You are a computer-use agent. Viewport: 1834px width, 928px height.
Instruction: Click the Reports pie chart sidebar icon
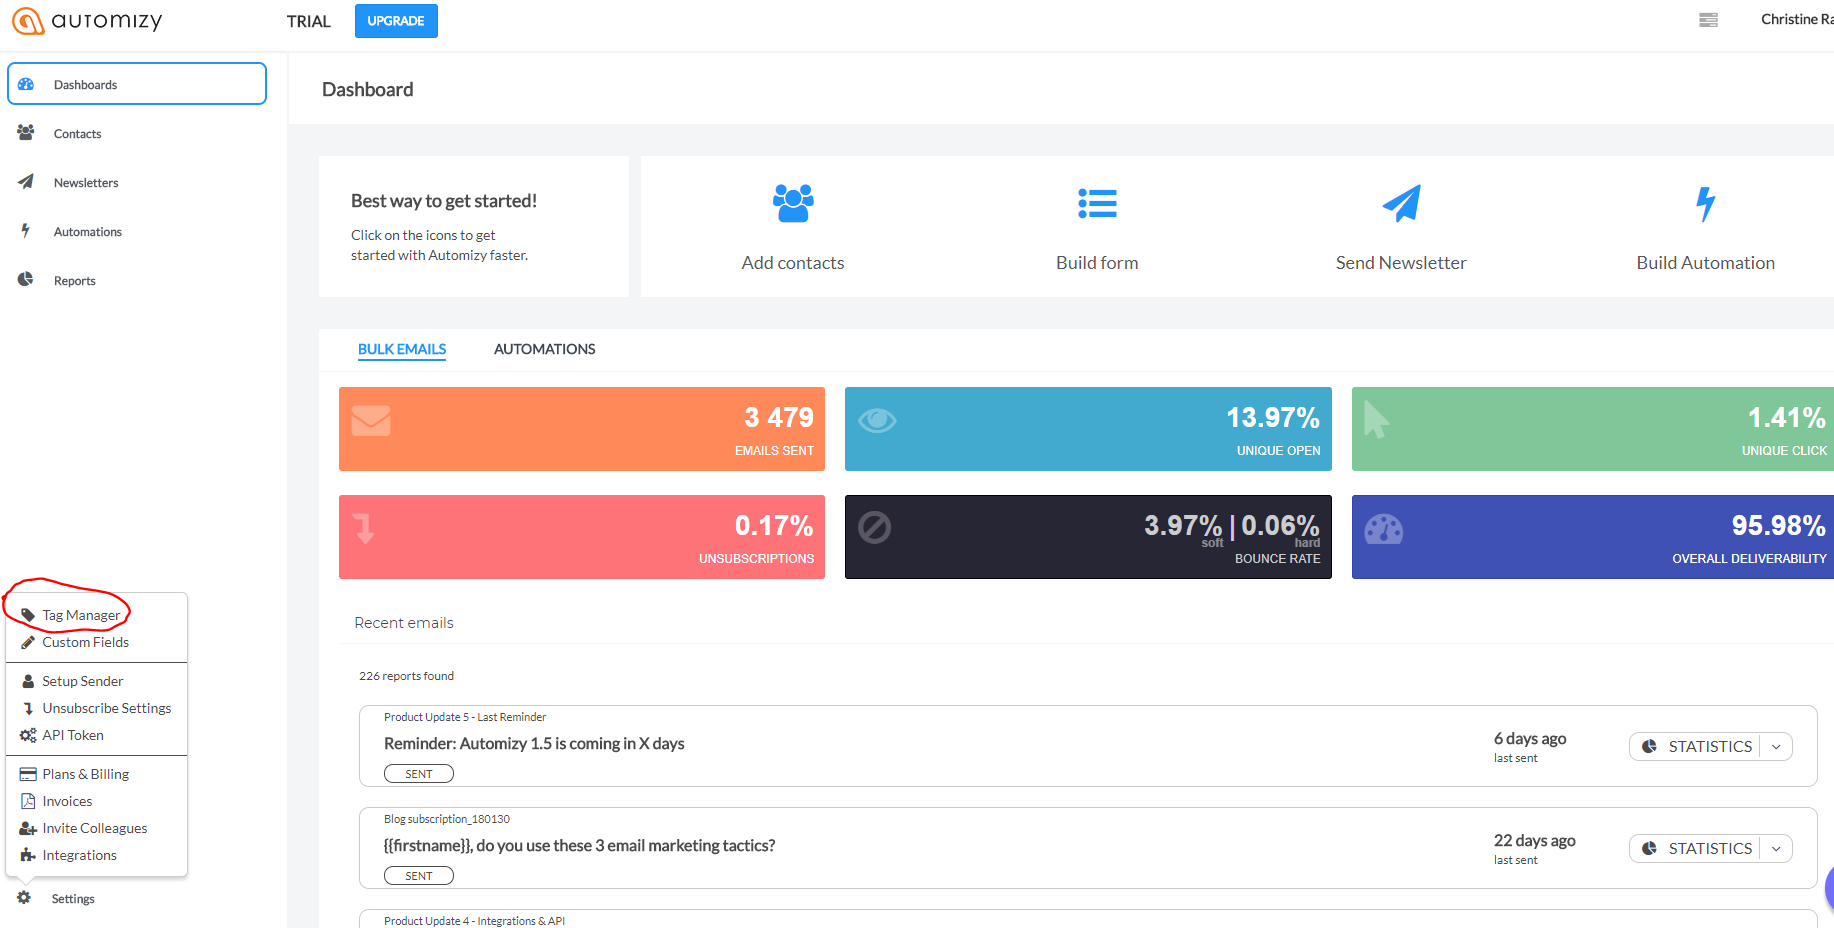pyautogui.click(x=26, y=279)
